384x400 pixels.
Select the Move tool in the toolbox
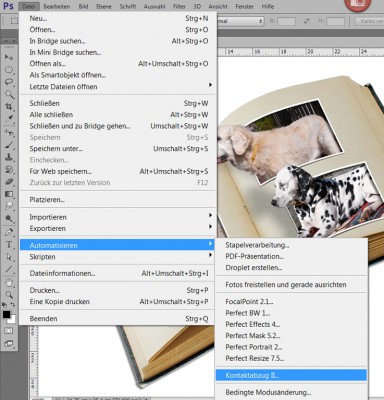tap(9, 57)
